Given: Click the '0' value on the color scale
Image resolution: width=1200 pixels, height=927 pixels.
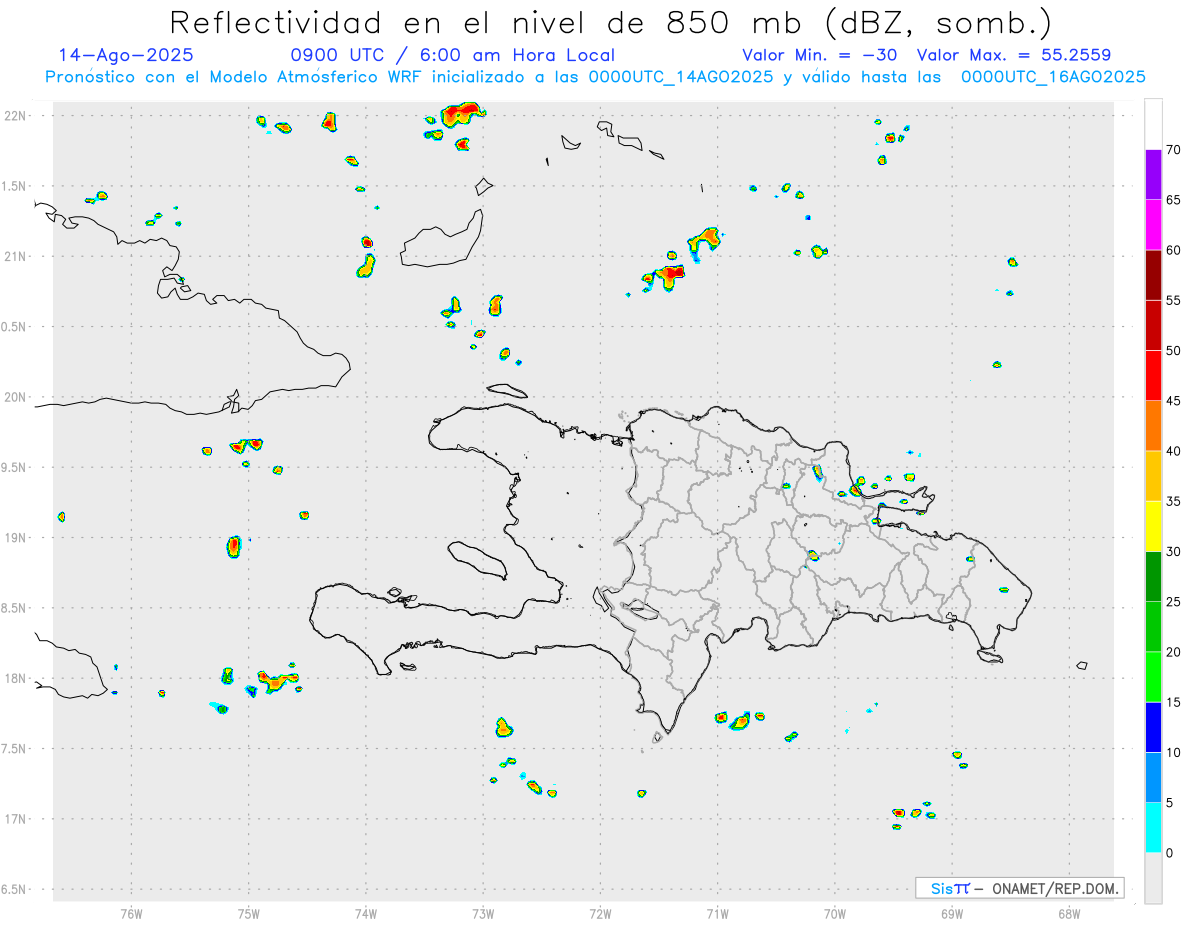Looking at the screenshot, I should [x=1169, y=853].
